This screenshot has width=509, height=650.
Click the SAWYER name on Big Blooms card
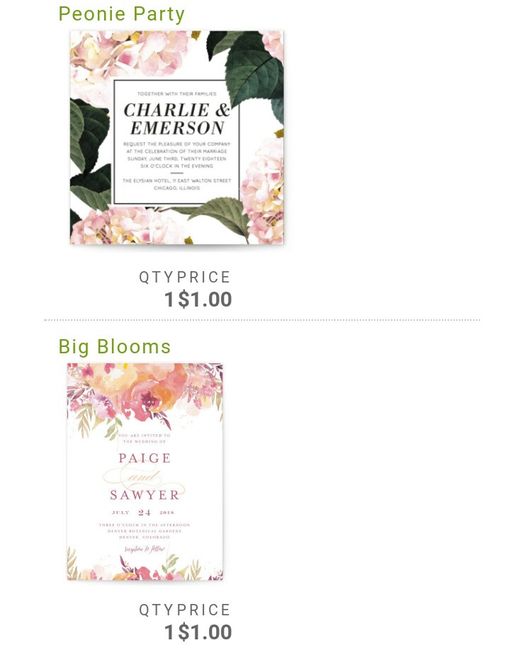point(145,495)
